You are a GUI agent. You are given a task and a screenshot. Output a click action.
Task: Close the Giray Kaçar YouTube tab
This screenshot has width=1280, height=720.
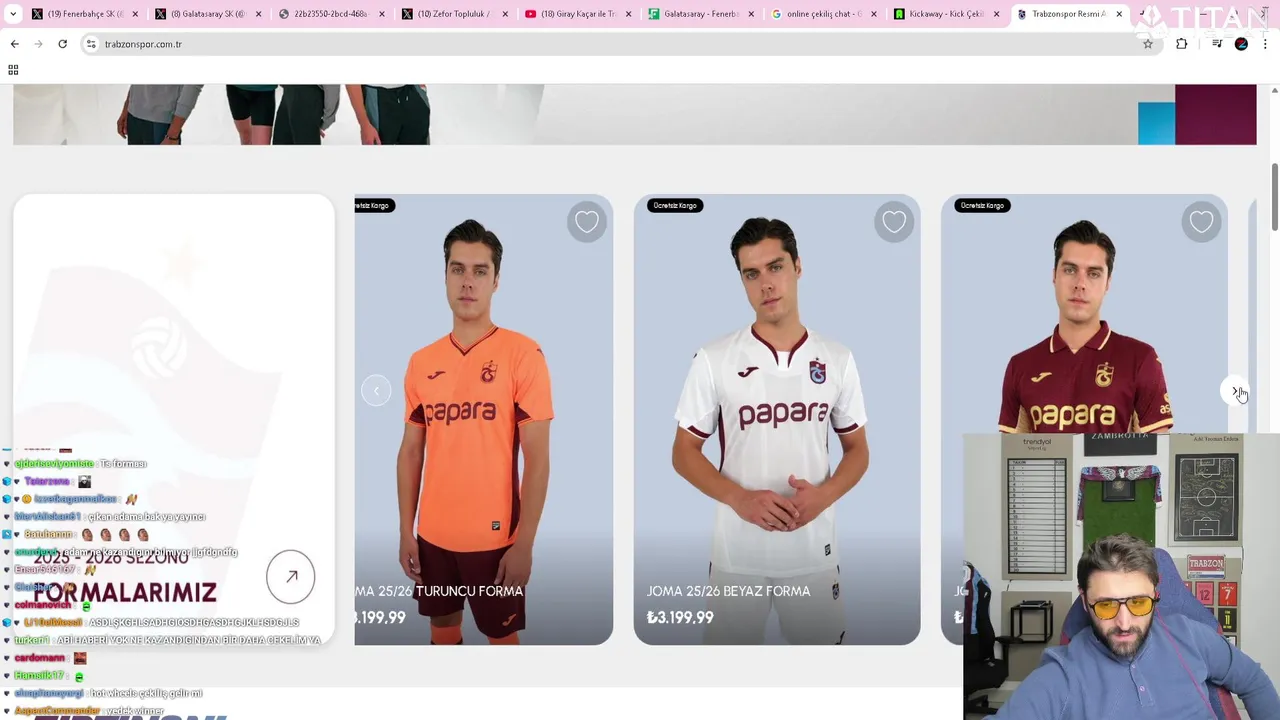click(628, 14)
